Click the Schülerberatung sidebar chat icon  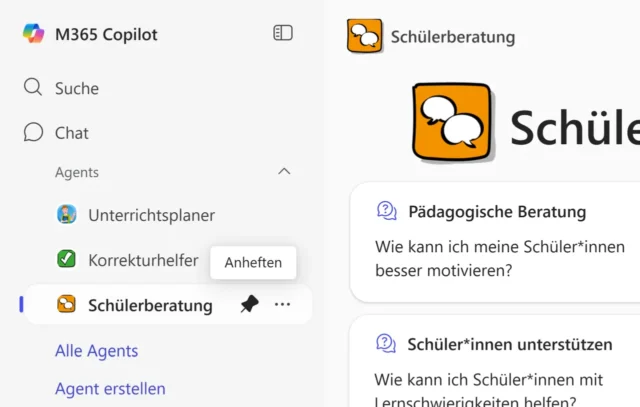(x=67, y=305)
